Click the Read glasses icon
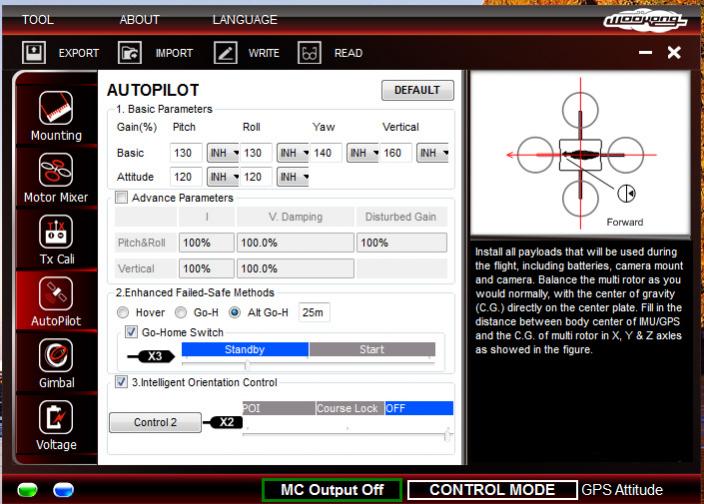 [x=309, y=52]
